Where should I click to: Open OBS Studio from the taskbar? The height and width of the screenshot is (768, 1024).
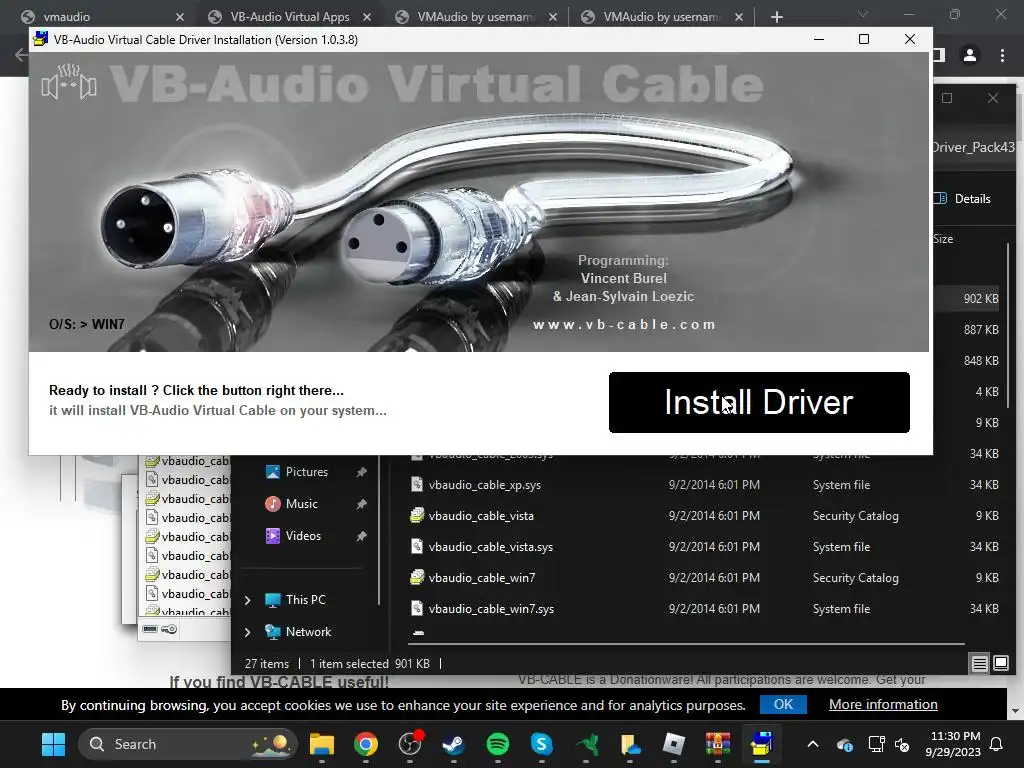tap(410, 744)
